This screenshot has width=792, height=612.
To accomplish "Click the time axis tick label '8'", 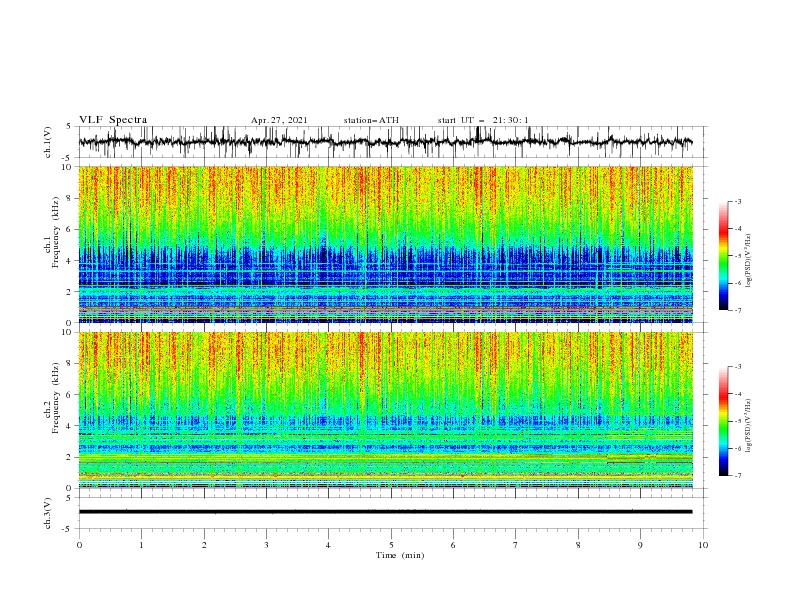I will (578, 545).
